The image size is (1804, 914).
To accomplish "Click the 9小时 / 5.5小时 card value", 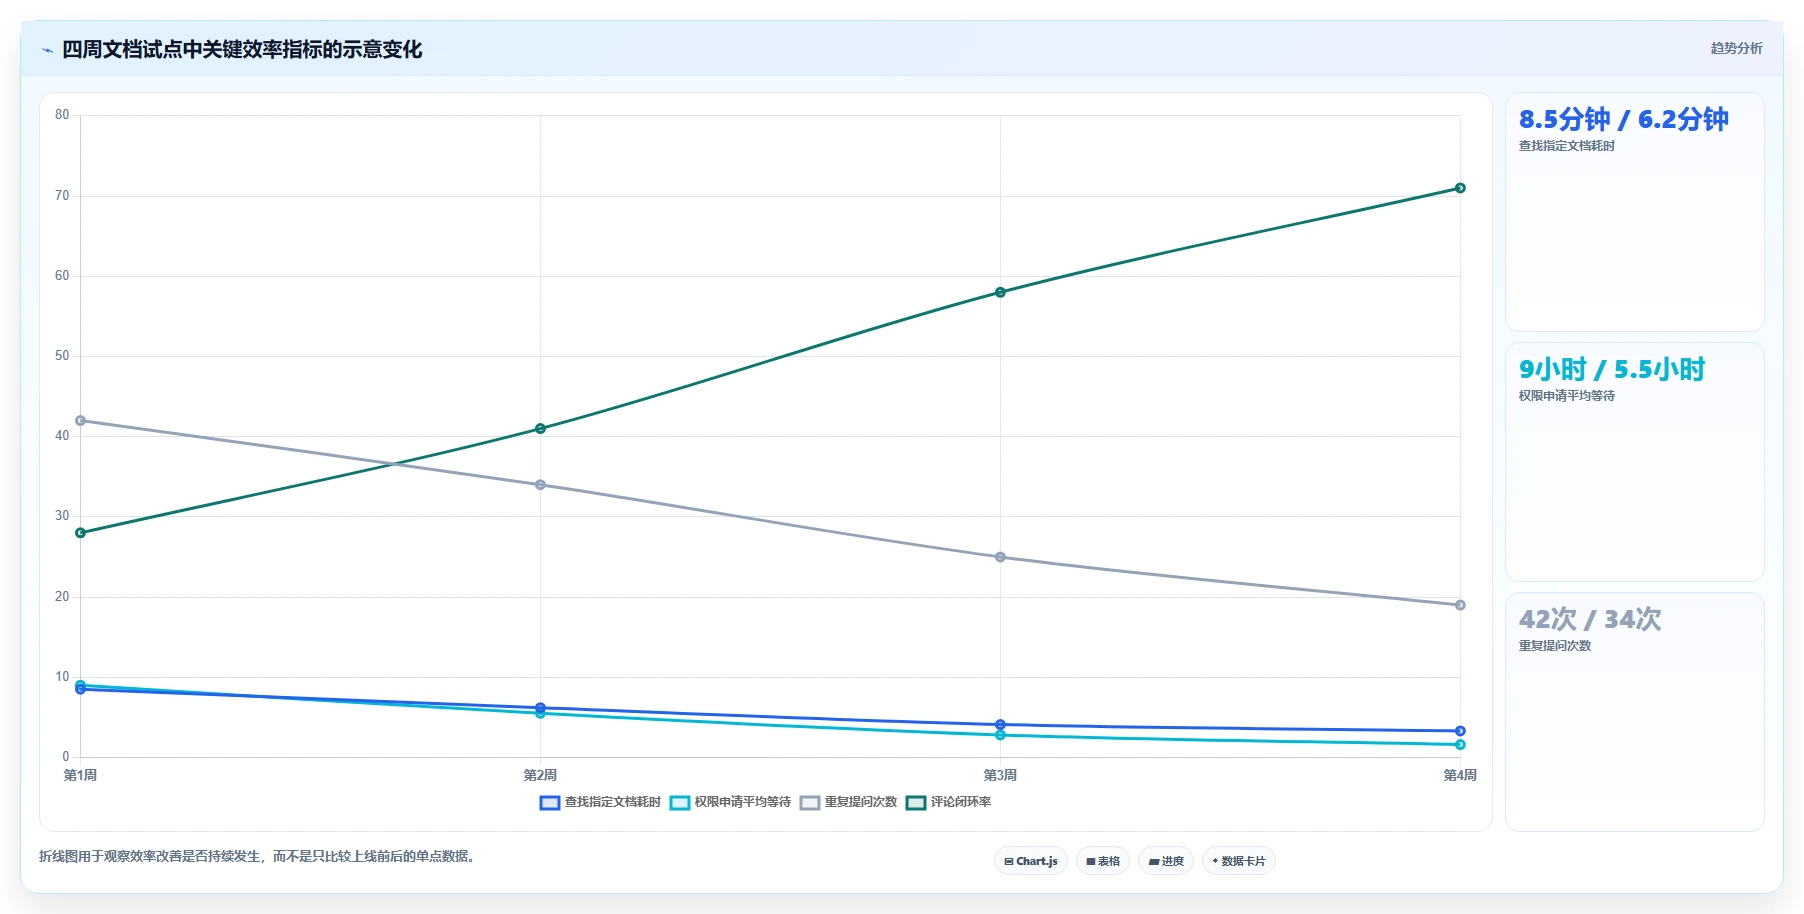I will pyautogui.click(x=1611, y=370).
